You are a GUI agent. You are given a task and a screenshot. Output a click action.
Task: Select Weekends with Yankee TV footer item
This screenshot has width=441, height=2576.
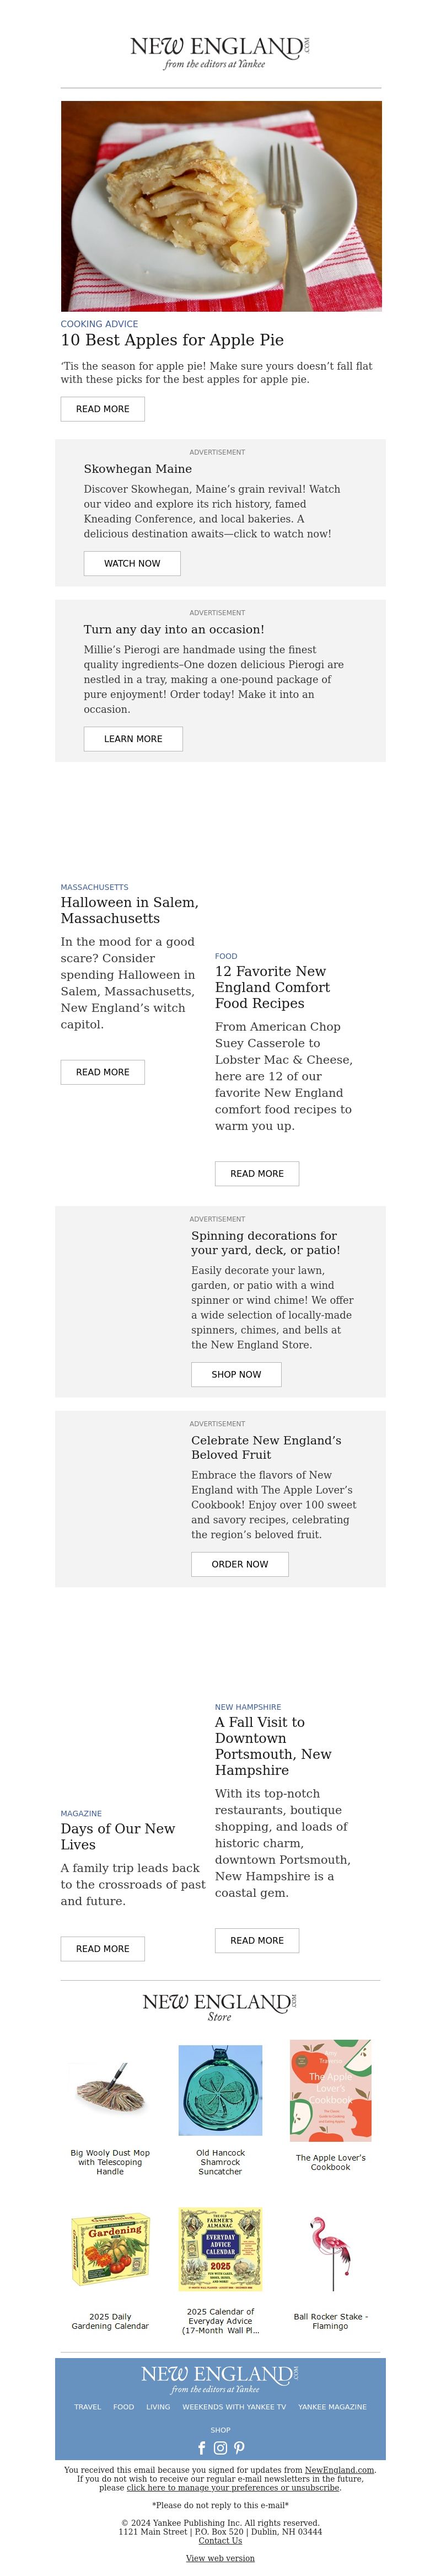(x=234, y=2407)
